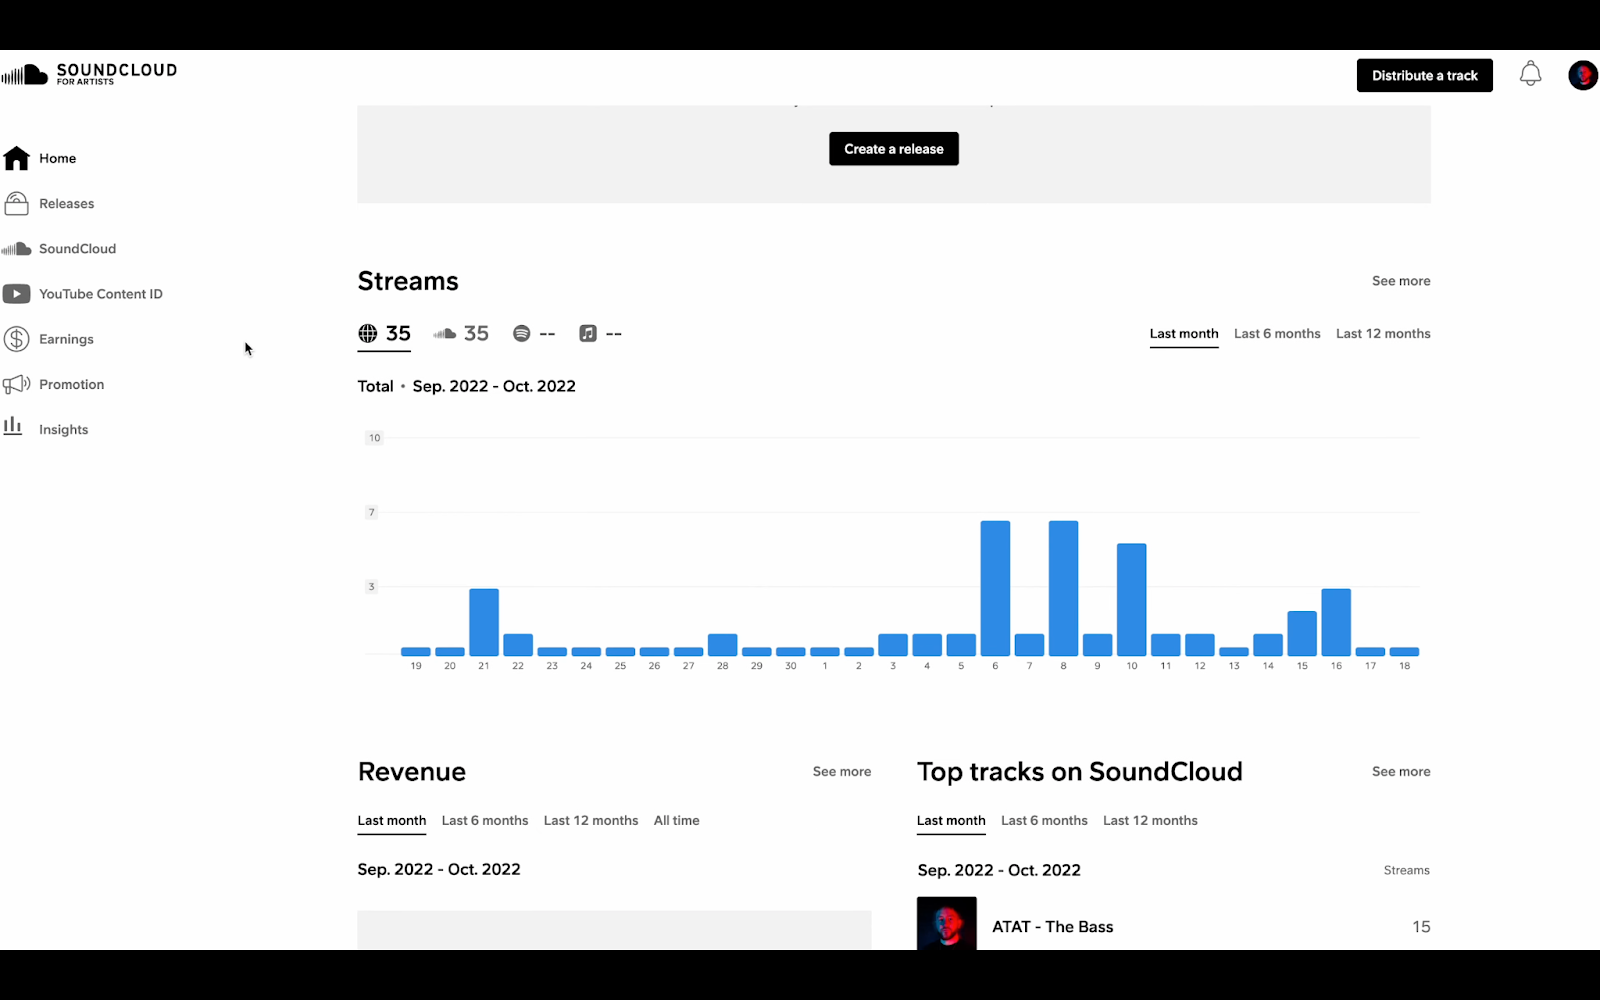Open Releases in sidebar
The height and width of the screenshot is (1000, 1600).
pos(67,203)
